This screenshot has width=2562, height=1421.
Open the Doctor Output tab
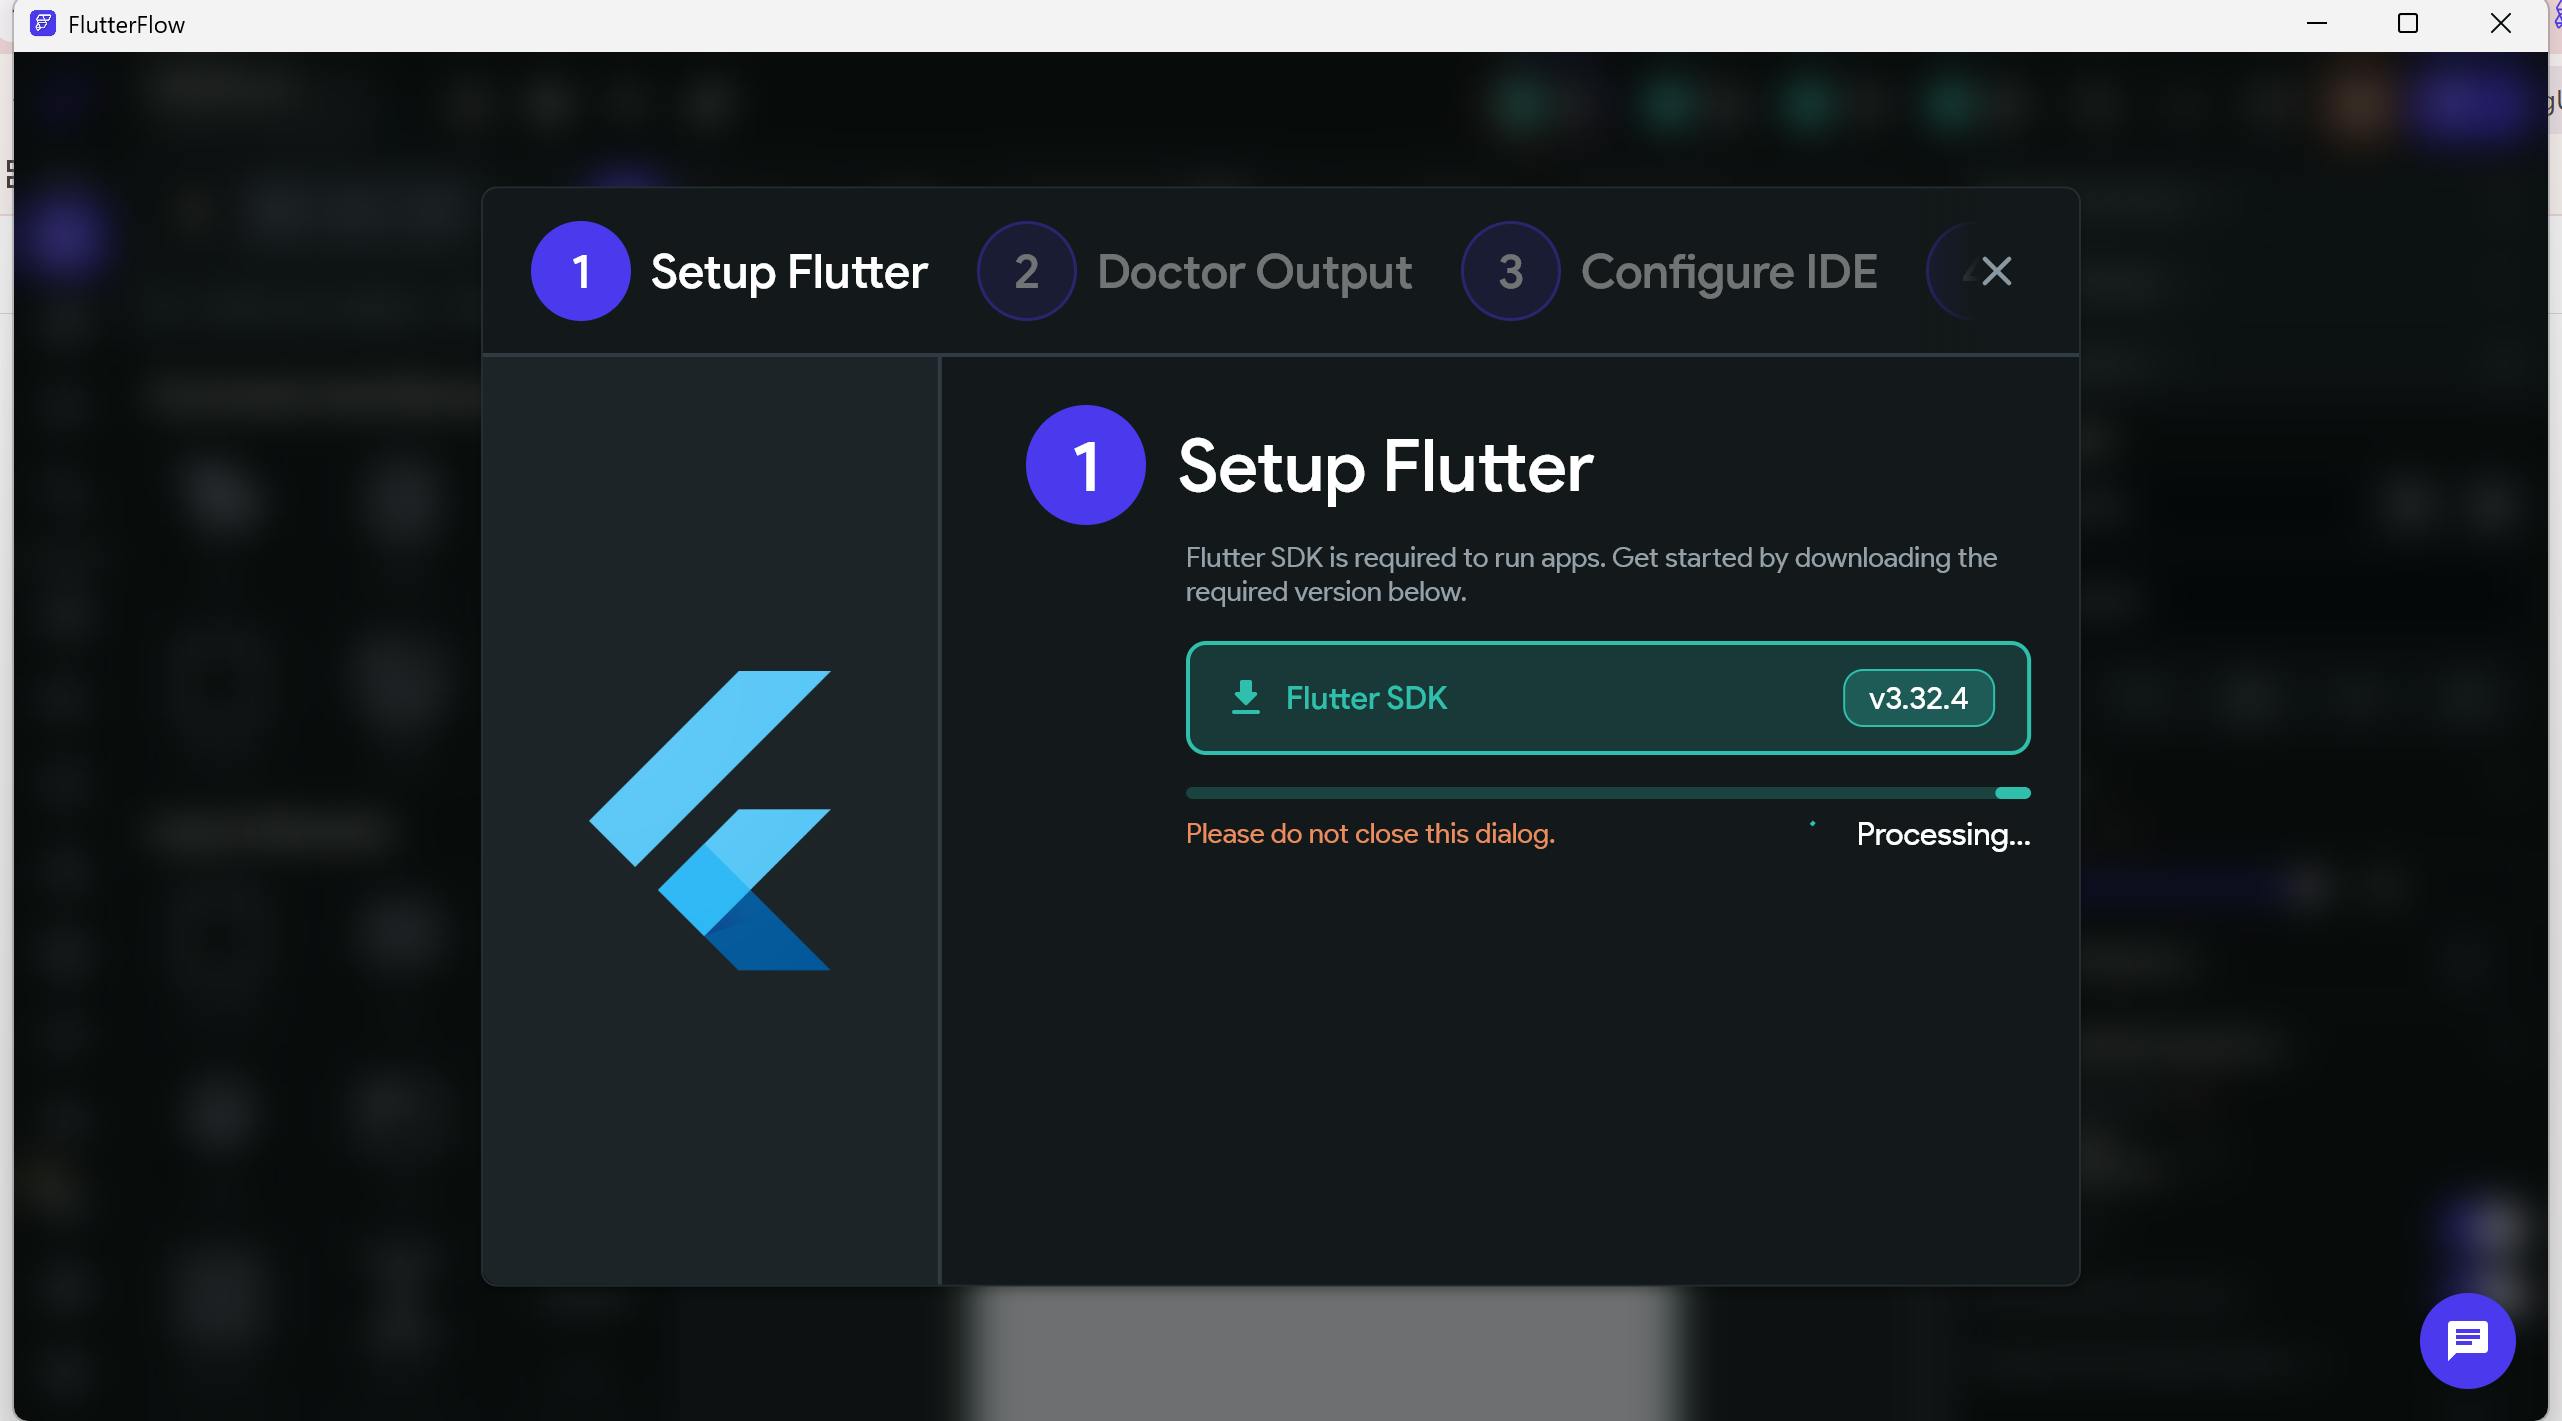pyautogui.click(x=1254, y=272)
